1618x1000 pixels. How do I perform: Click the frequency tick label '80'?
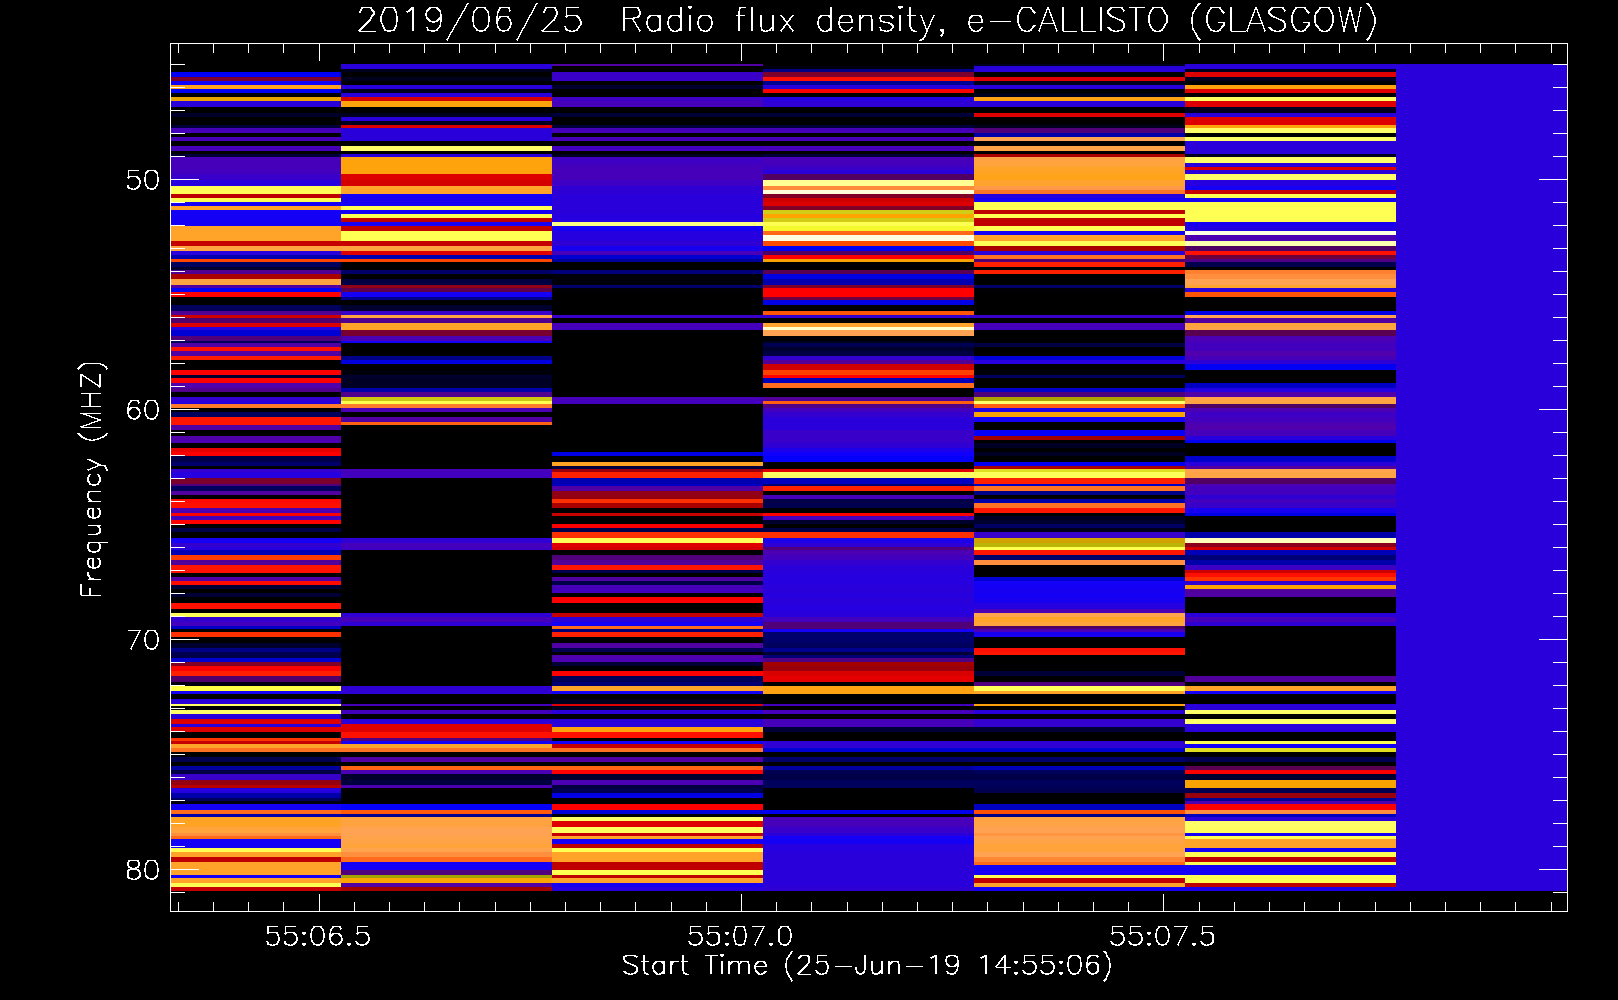143,870
